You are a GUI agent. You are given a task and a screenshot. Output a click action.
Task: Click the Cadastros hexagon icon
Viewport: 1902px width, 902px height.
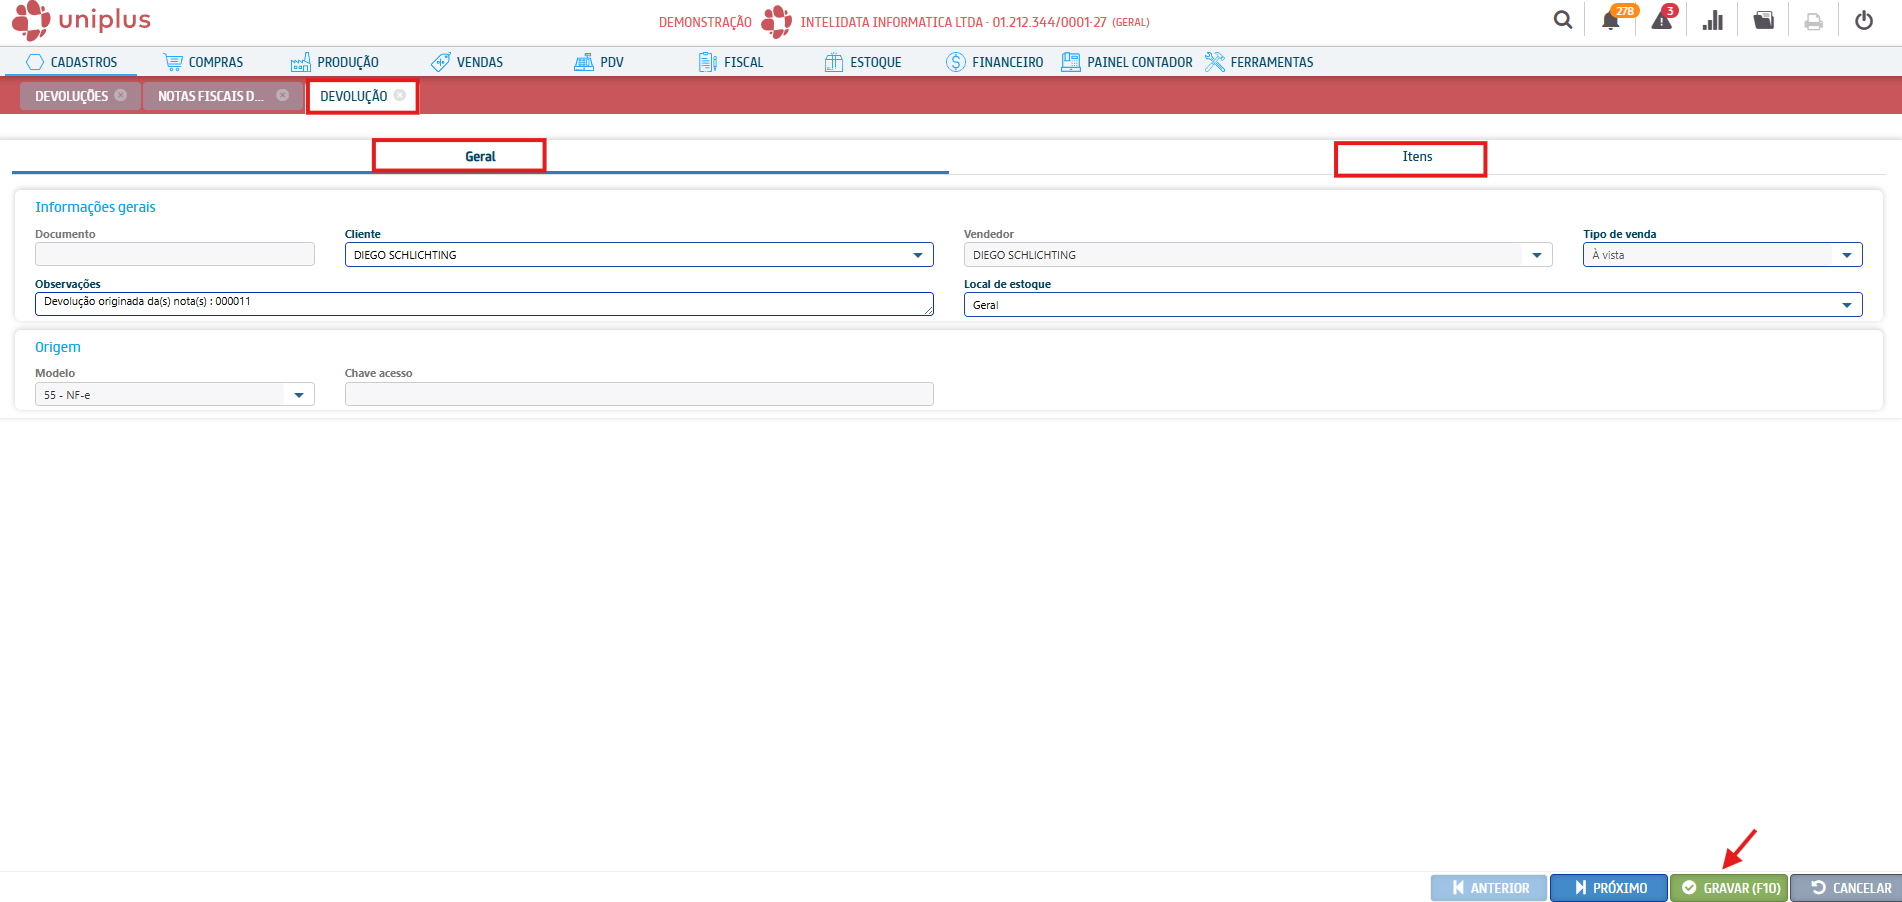(x=35, y=62)
